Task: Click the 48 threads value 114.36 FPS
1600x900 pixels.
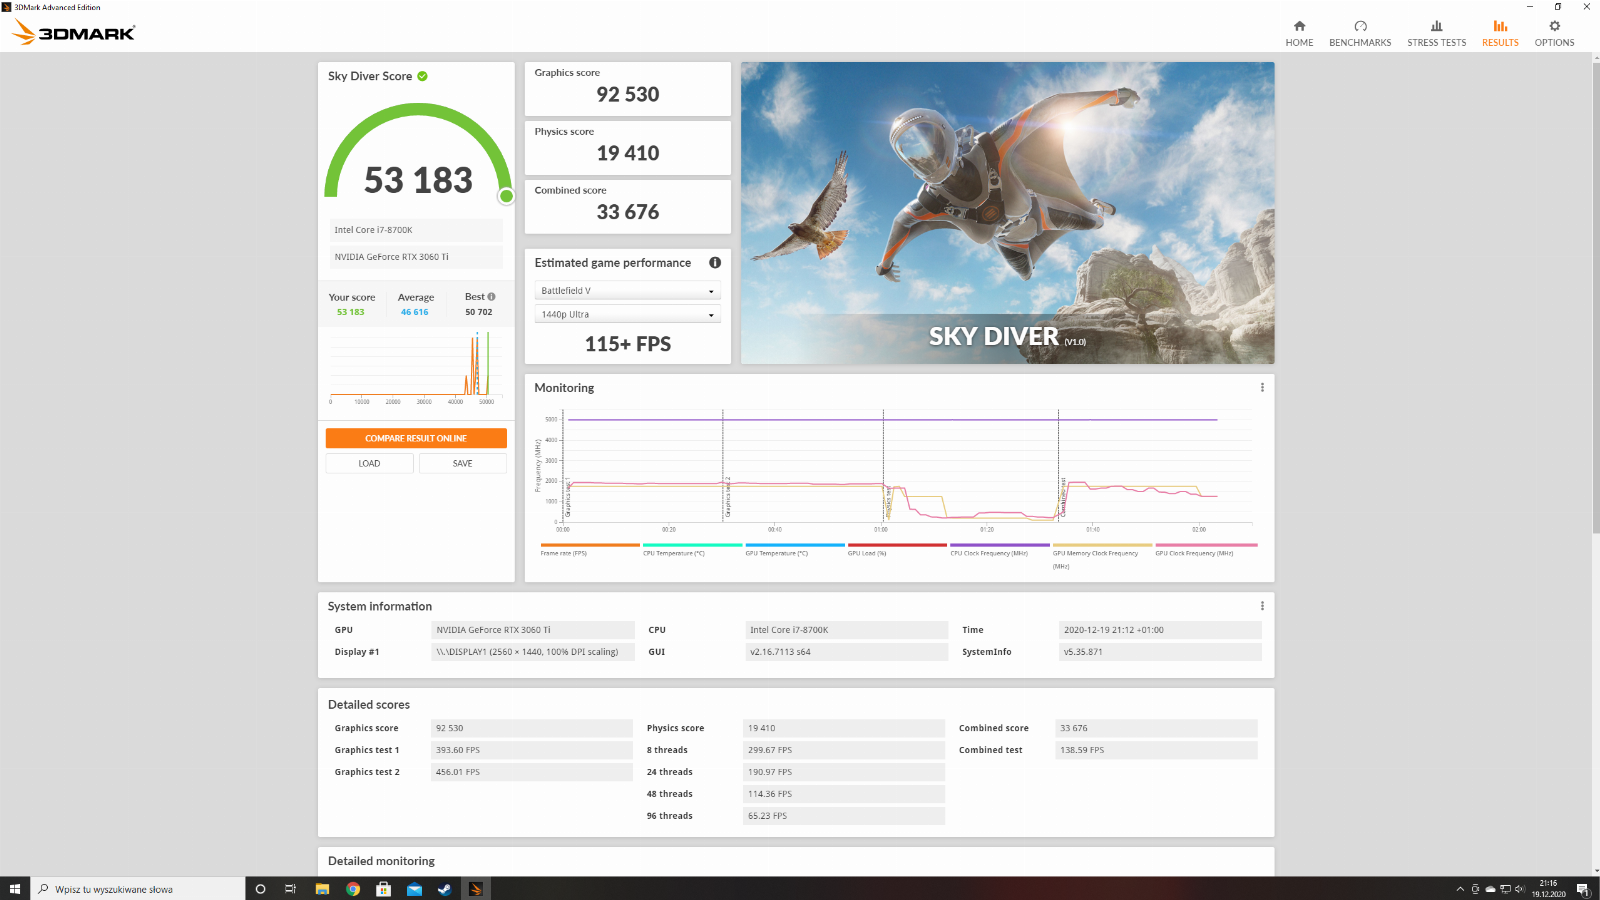Action: click(x=844, y=794)
